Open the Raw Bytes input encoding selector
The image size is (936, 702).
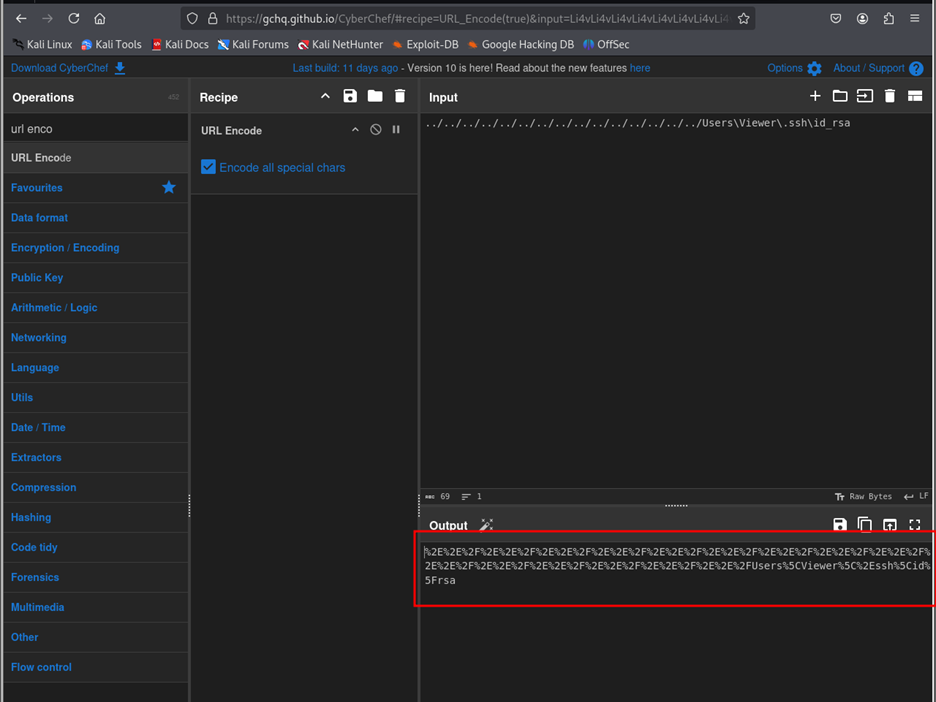pyautogui.click(x=864, y=496)
